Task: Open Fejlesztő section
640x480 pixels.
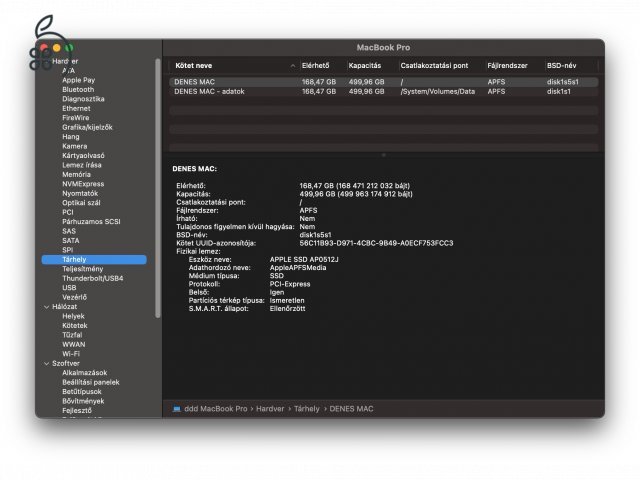Action: point(77,410)
